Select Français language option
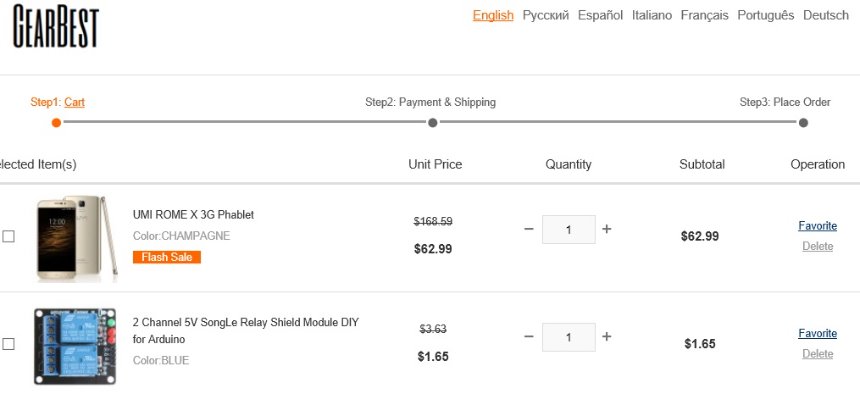This screenshot has width=860, height=398. [705, 15]
